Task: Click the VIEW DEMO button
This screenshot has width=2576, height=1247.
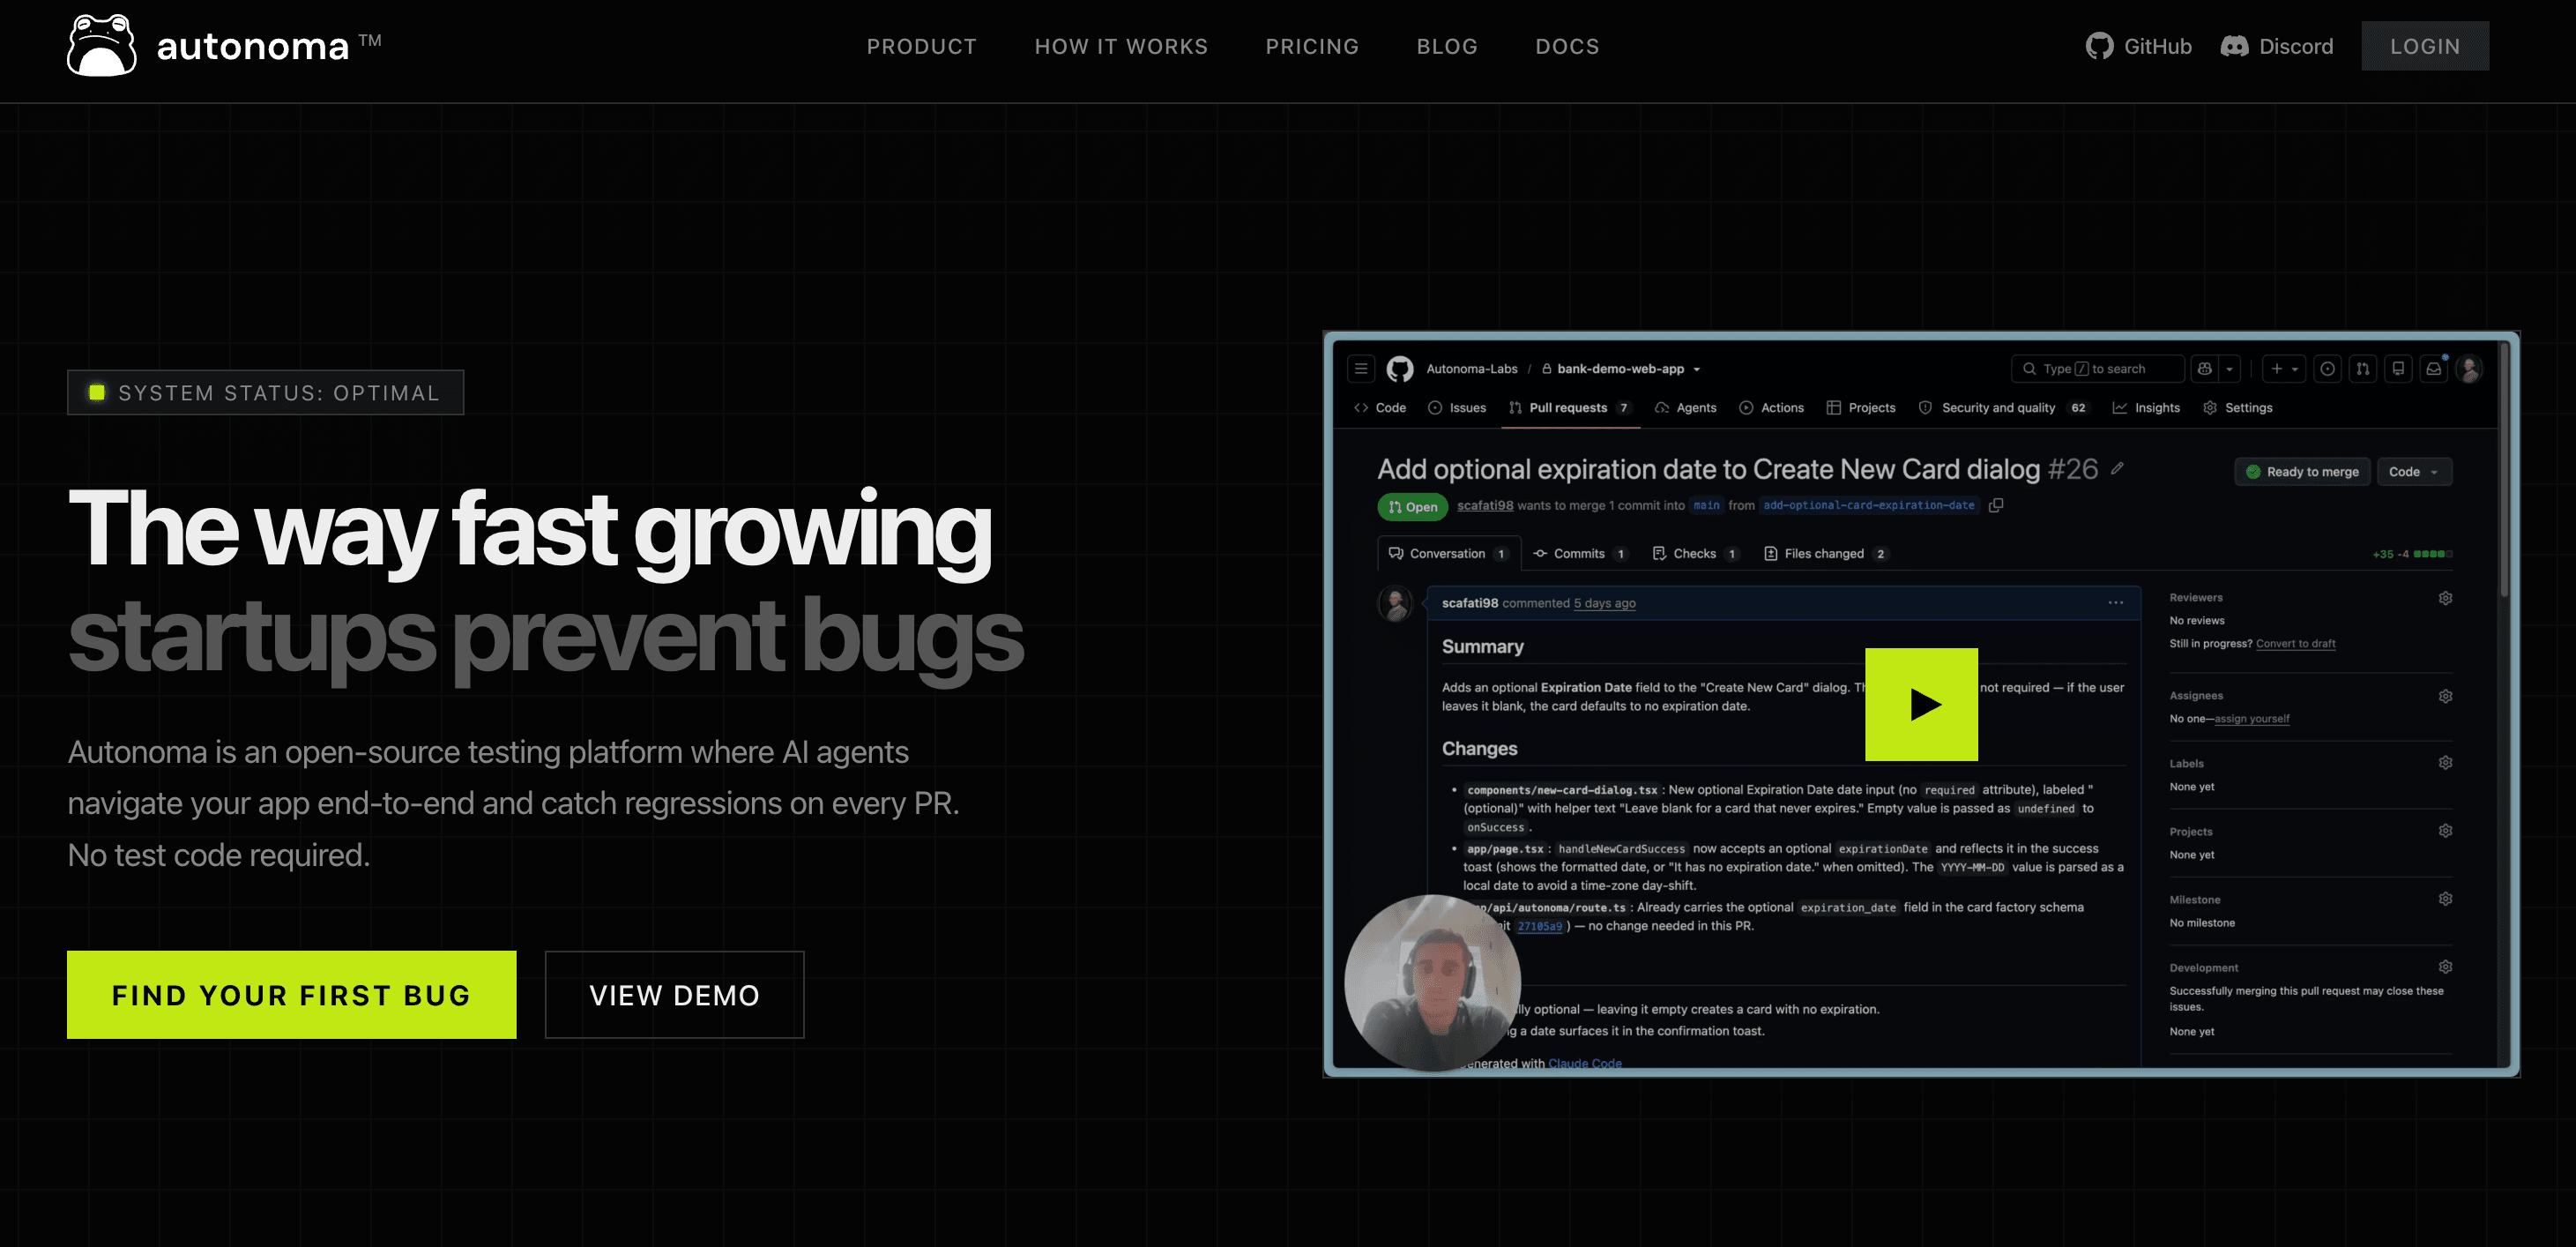Action: [x=674, y=995]
